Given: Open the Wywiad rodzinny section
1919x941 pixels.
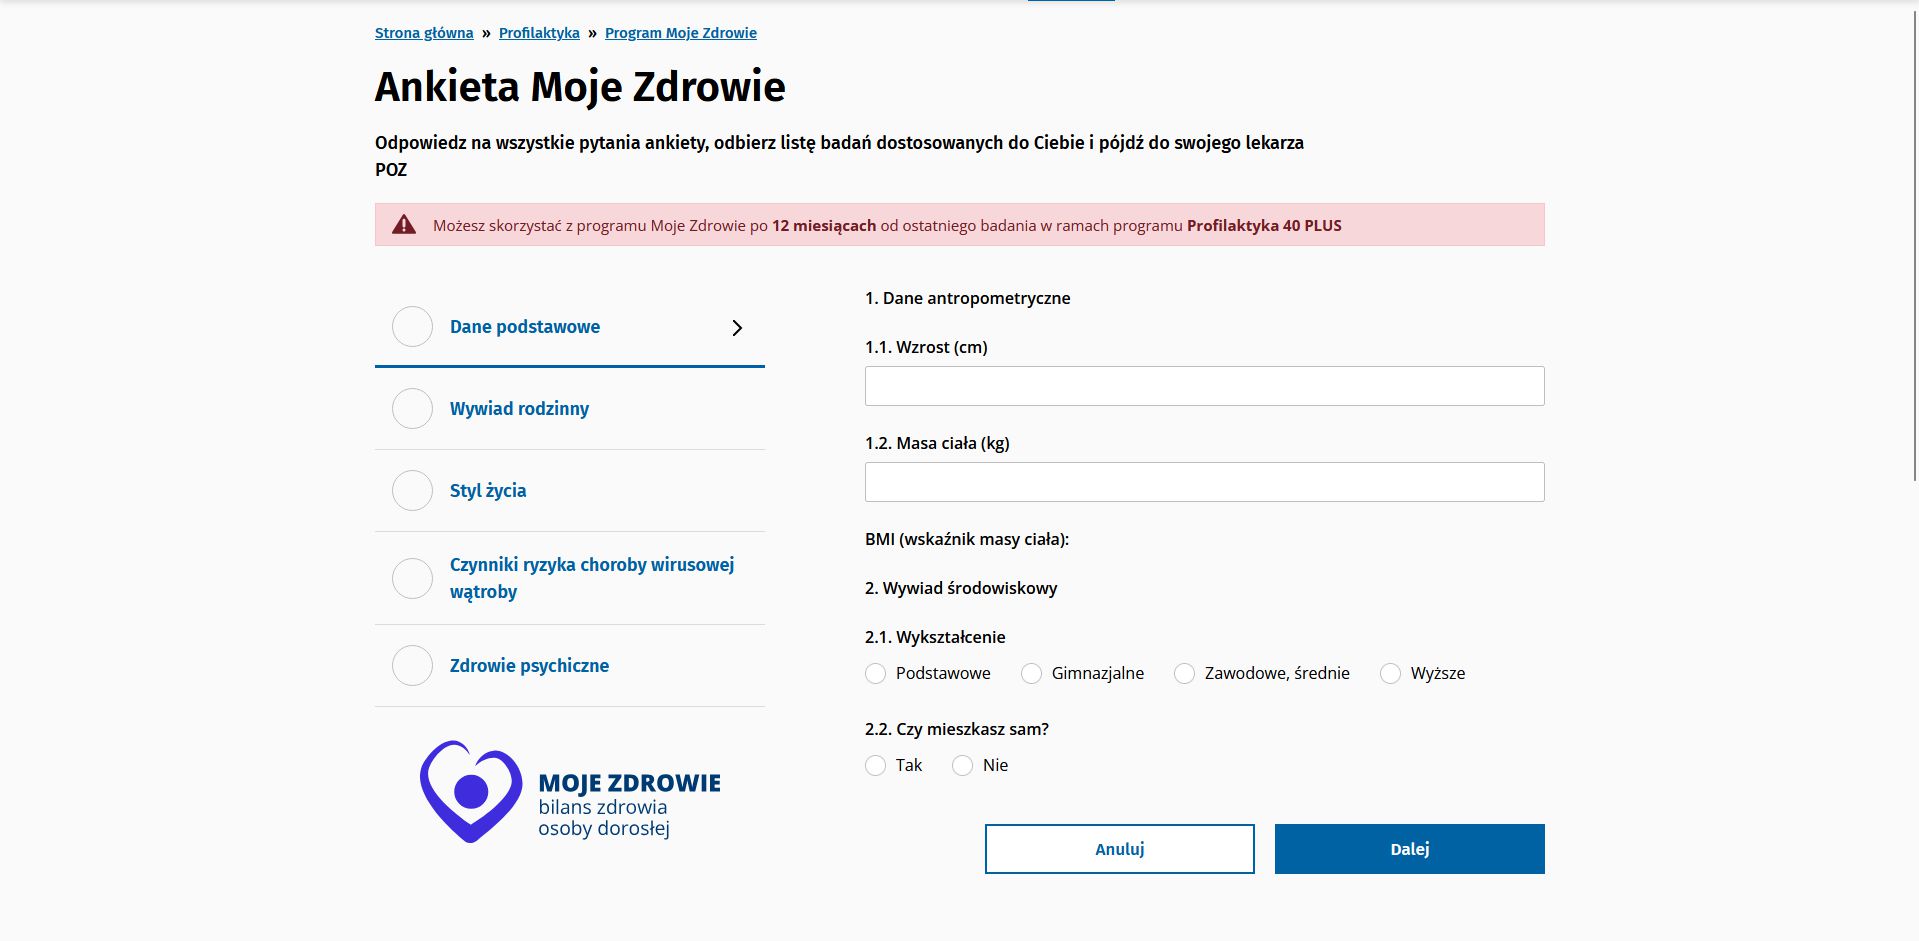Looking at the screenshot, I should click(x=519, y=409).
